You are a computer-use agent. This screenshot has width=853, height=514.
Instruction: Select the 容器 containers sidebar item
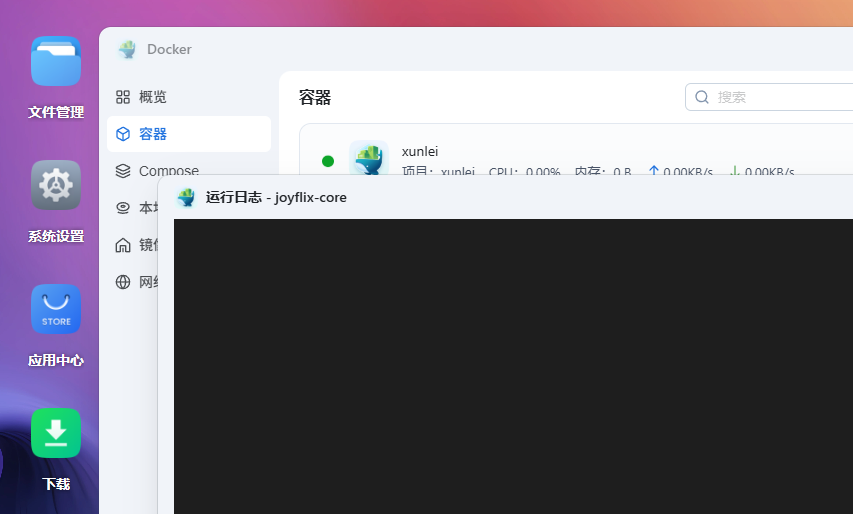189,134
